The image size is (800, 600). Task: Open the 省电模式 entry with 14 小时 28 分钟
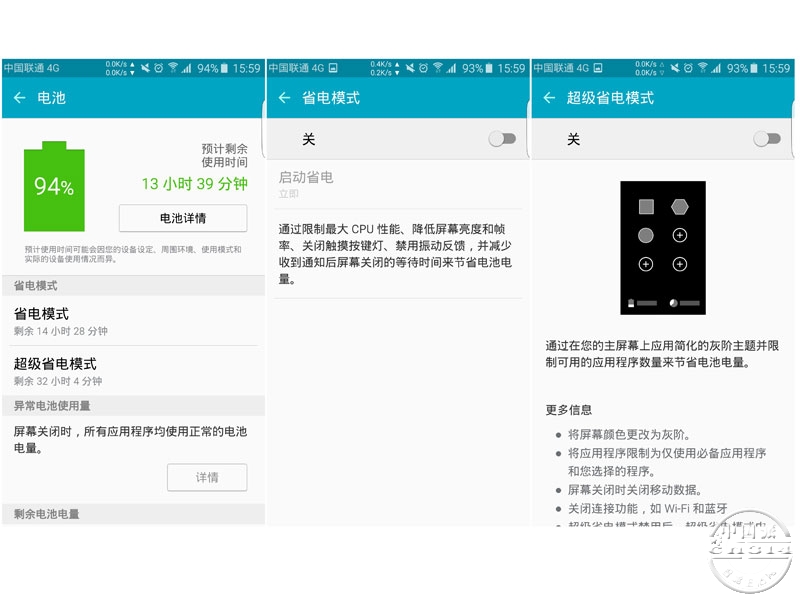(x=134, y=321)
